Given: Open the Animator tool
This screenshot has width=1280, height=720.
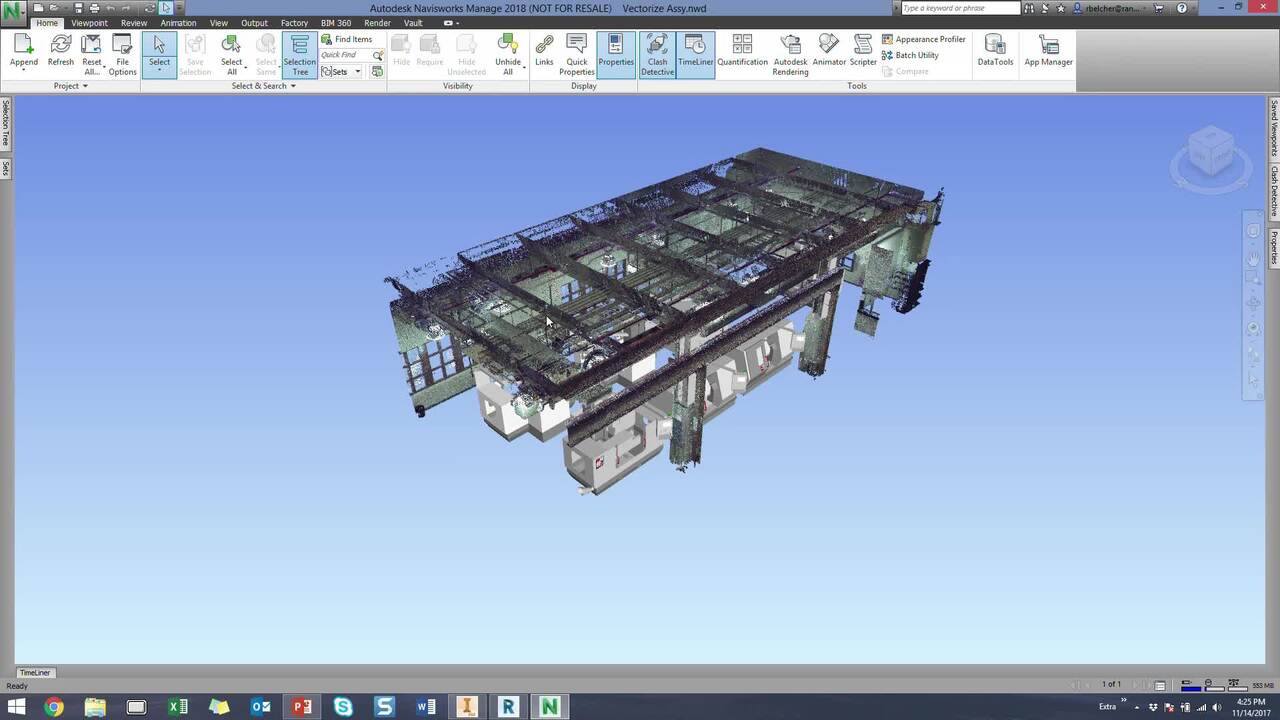Looking at the screenshot, I should pyautogui.click(x=829, y=51).
